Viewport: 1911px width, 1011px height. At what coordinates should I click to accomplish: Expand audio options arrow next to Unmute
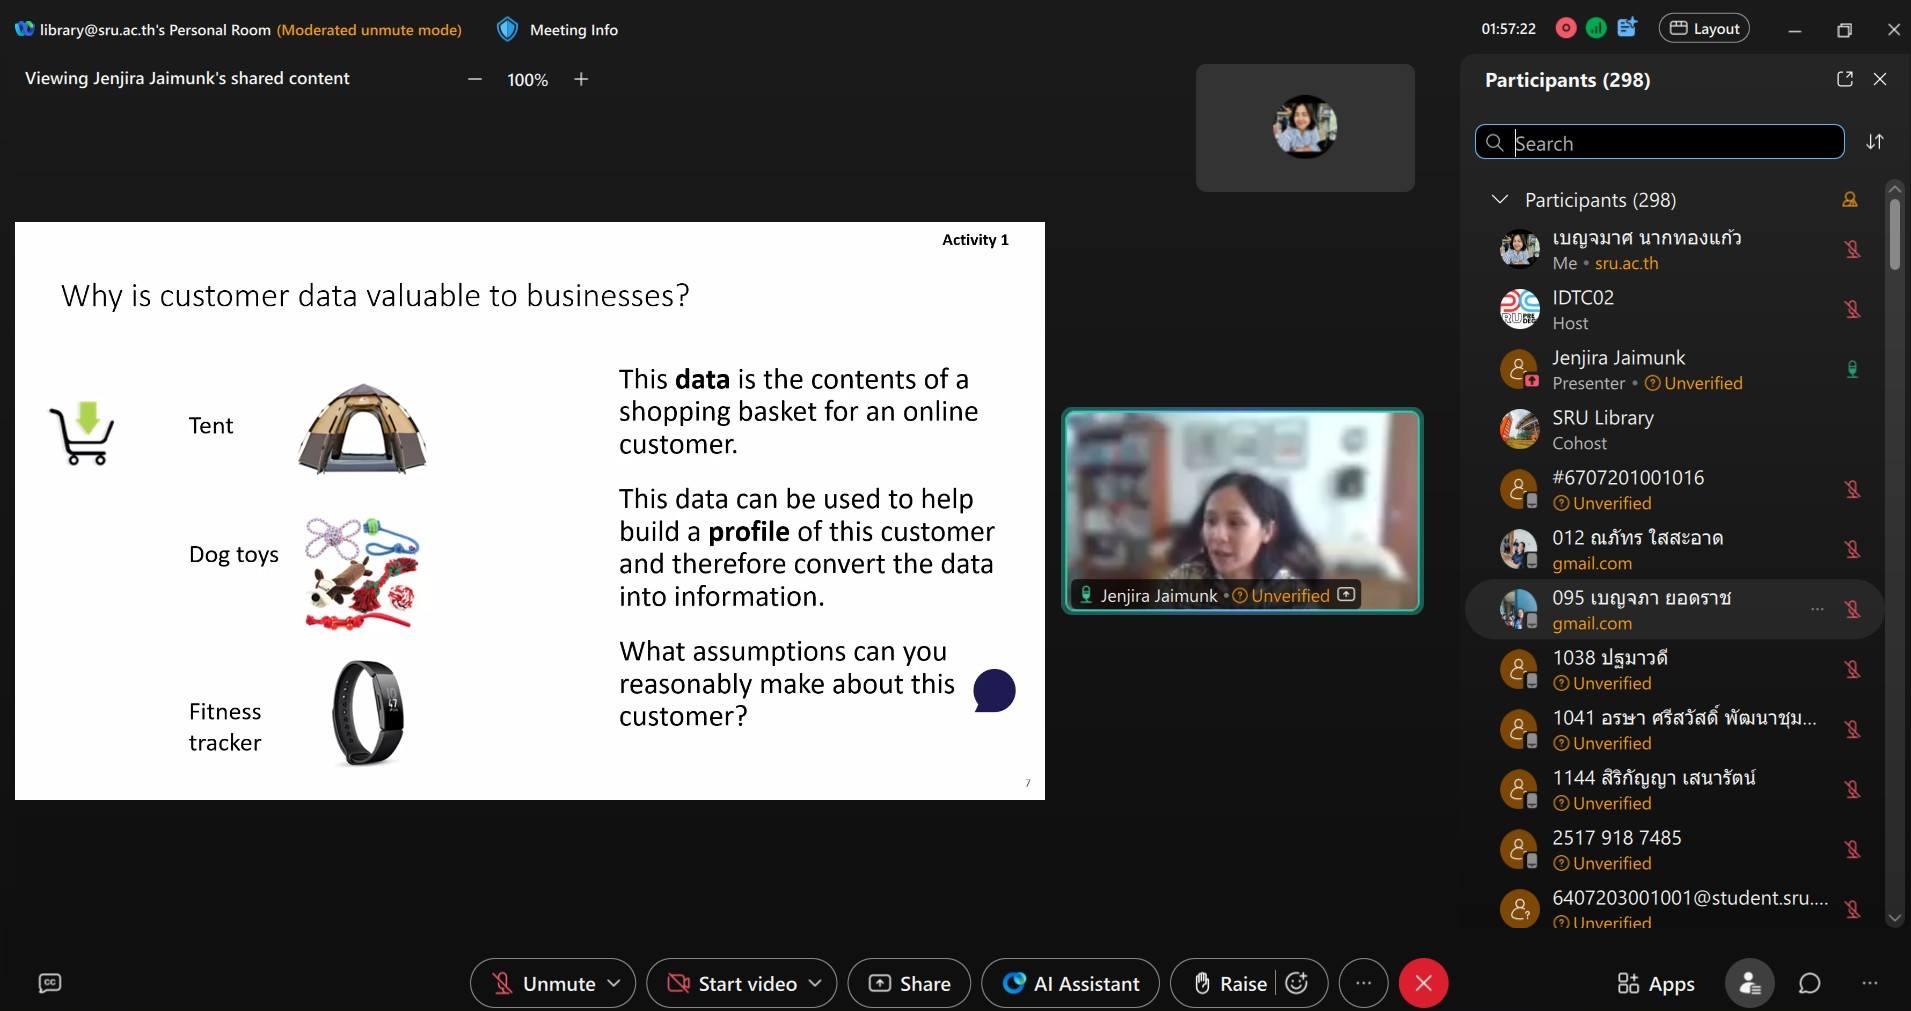pyautogui.click(x=614, y=983)
